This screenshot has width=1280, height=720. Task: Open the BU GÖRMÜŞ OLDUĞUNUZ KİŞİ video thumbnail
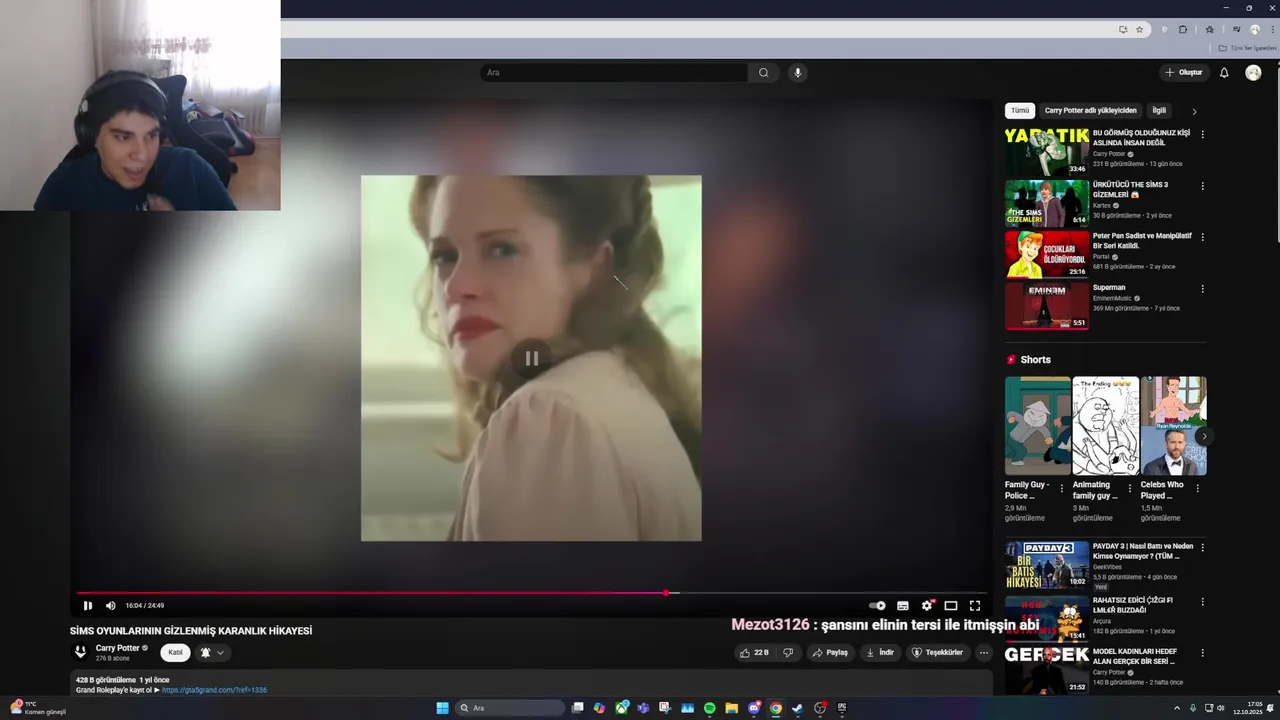coord(1046,151)
